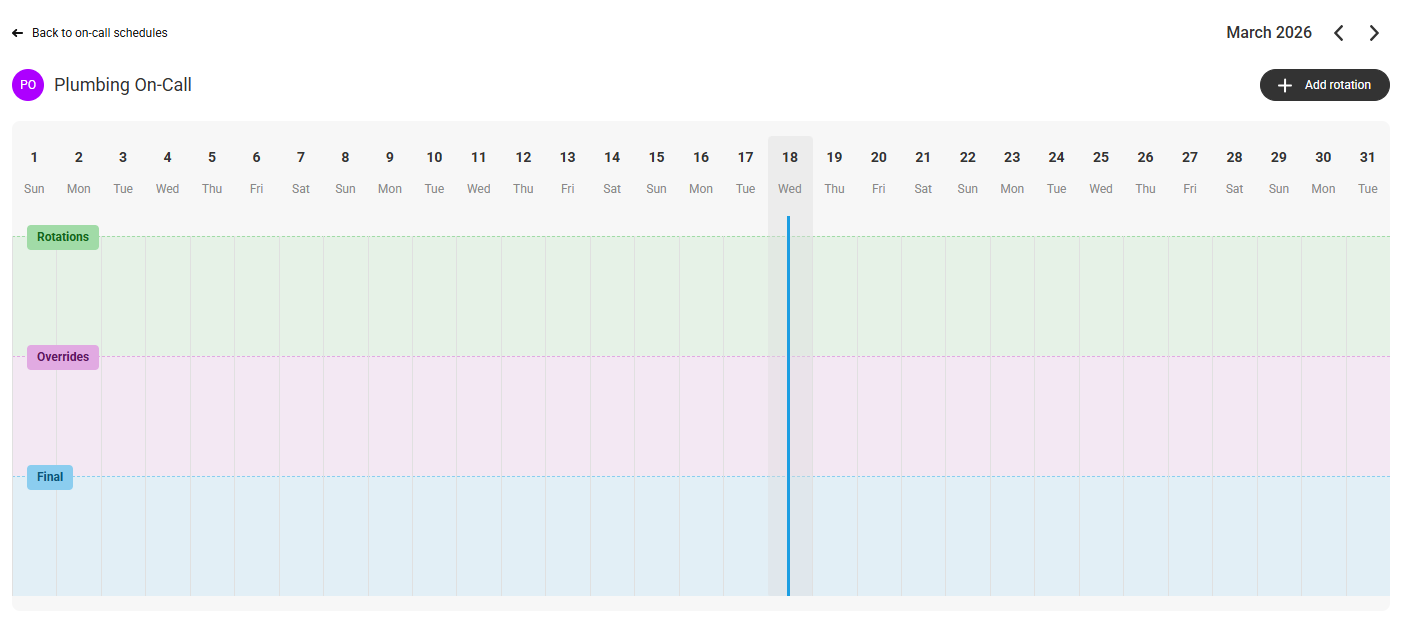Select day 28 Sat header
1401x623 pixels.
pos(1235,172)
